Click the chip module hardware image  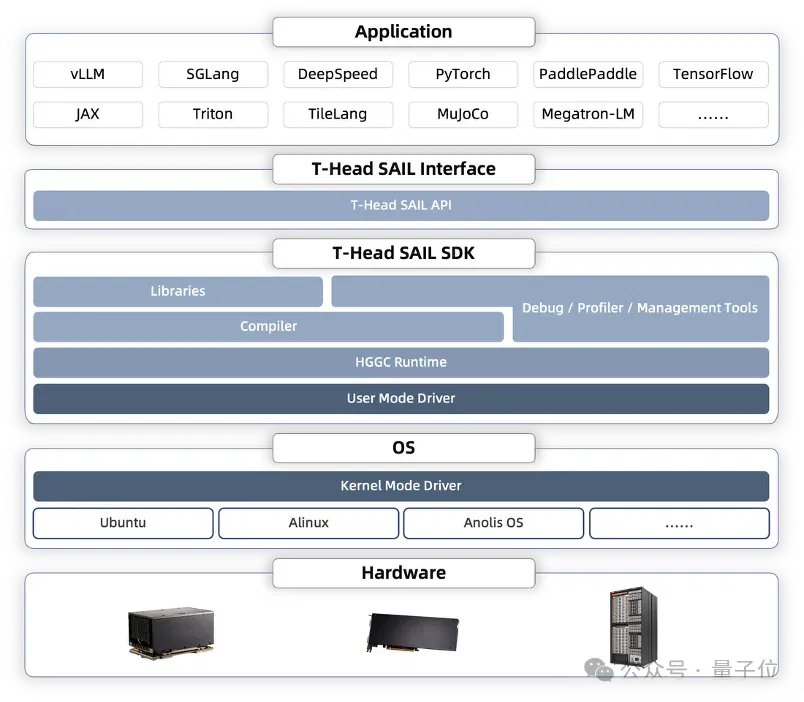click(x=171, y=632)
